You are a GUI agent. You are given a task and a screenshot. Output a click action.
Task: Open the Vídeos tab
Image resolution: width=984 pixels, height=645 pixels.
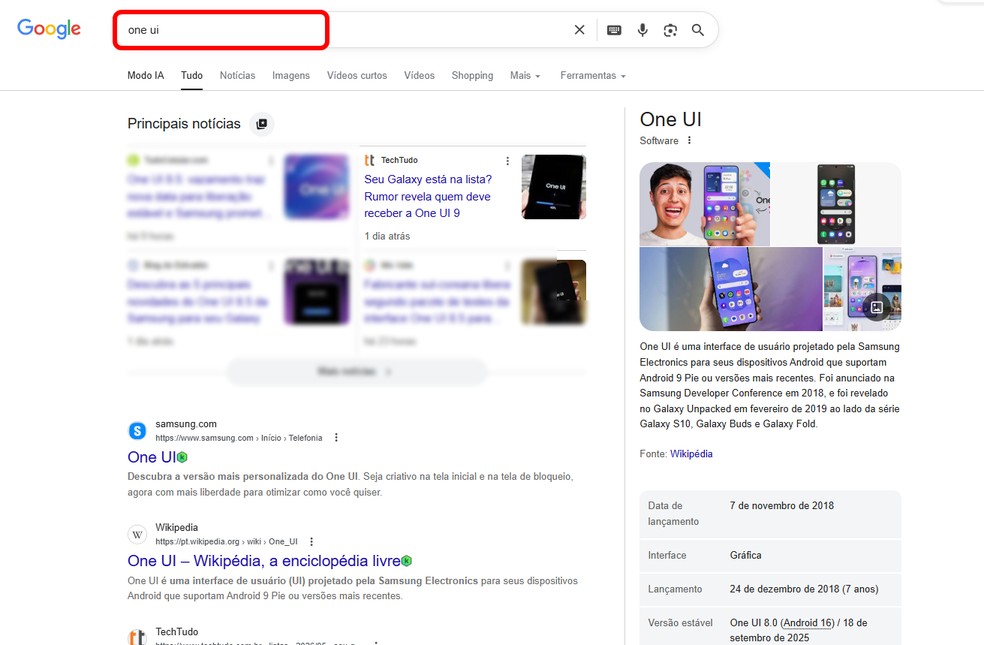419,75
